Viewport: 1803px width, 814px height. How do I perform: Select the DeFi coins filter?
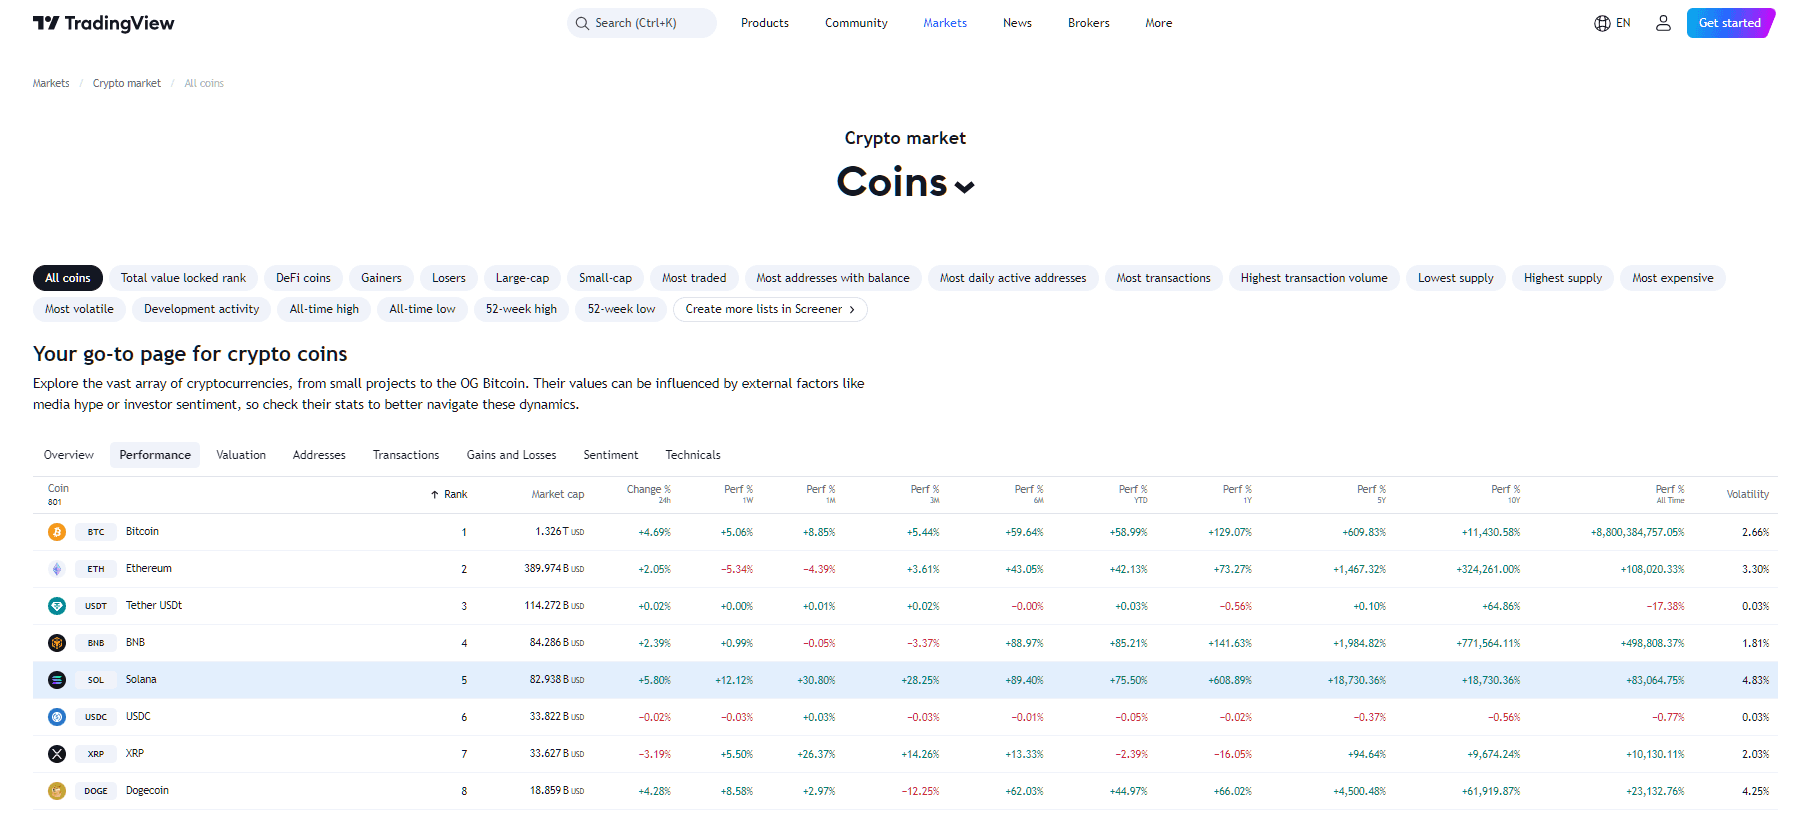coord(303,278)
